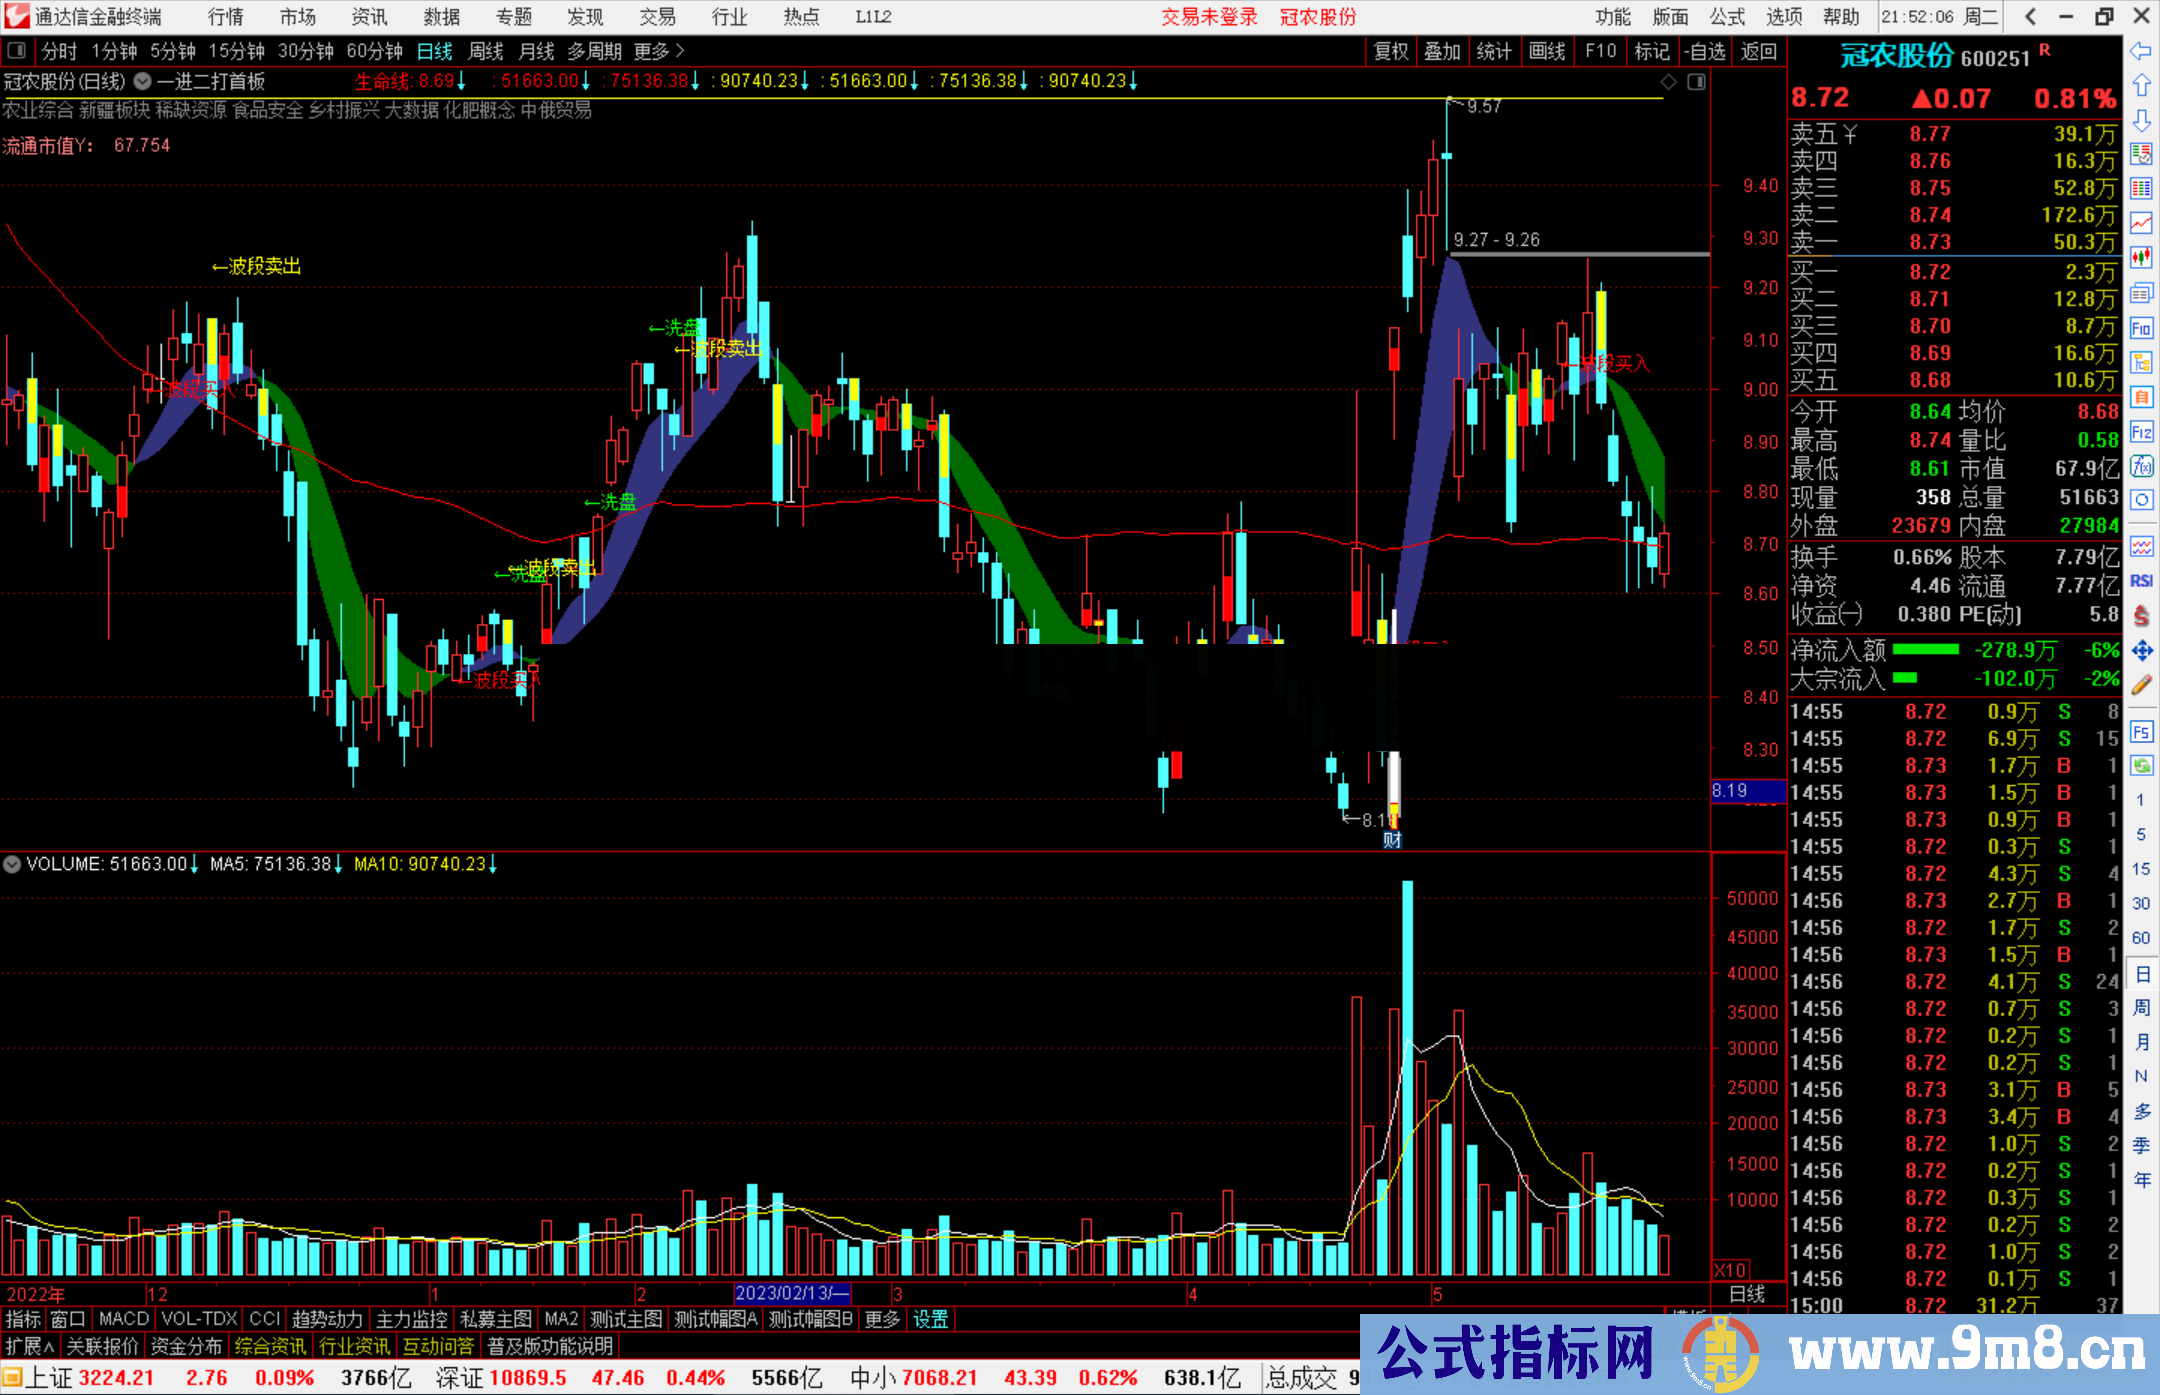Open the 更多 indicators list at bottom
This screenshot has width=2160, height=1395.
pyautogui.click(x=882, y=1319)
